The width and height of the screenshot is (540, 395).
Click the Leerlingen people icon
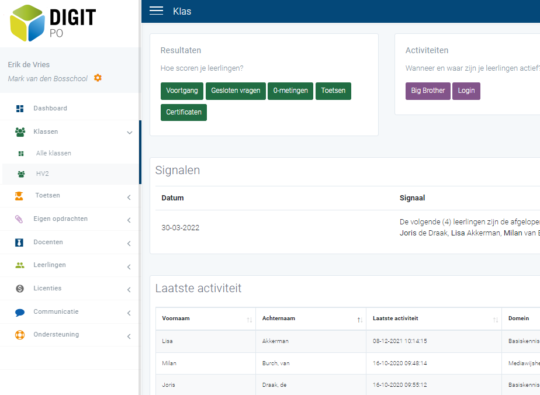[20, 265]
